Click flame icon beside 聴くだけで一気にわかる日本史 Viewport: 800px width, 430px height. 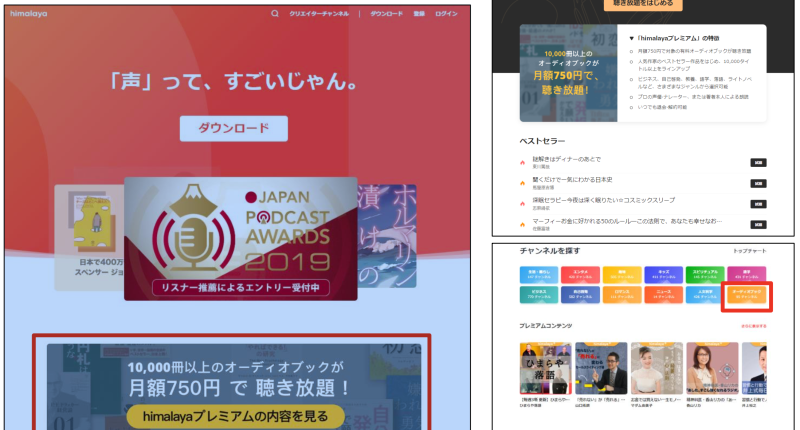click(x=522, y=183)
